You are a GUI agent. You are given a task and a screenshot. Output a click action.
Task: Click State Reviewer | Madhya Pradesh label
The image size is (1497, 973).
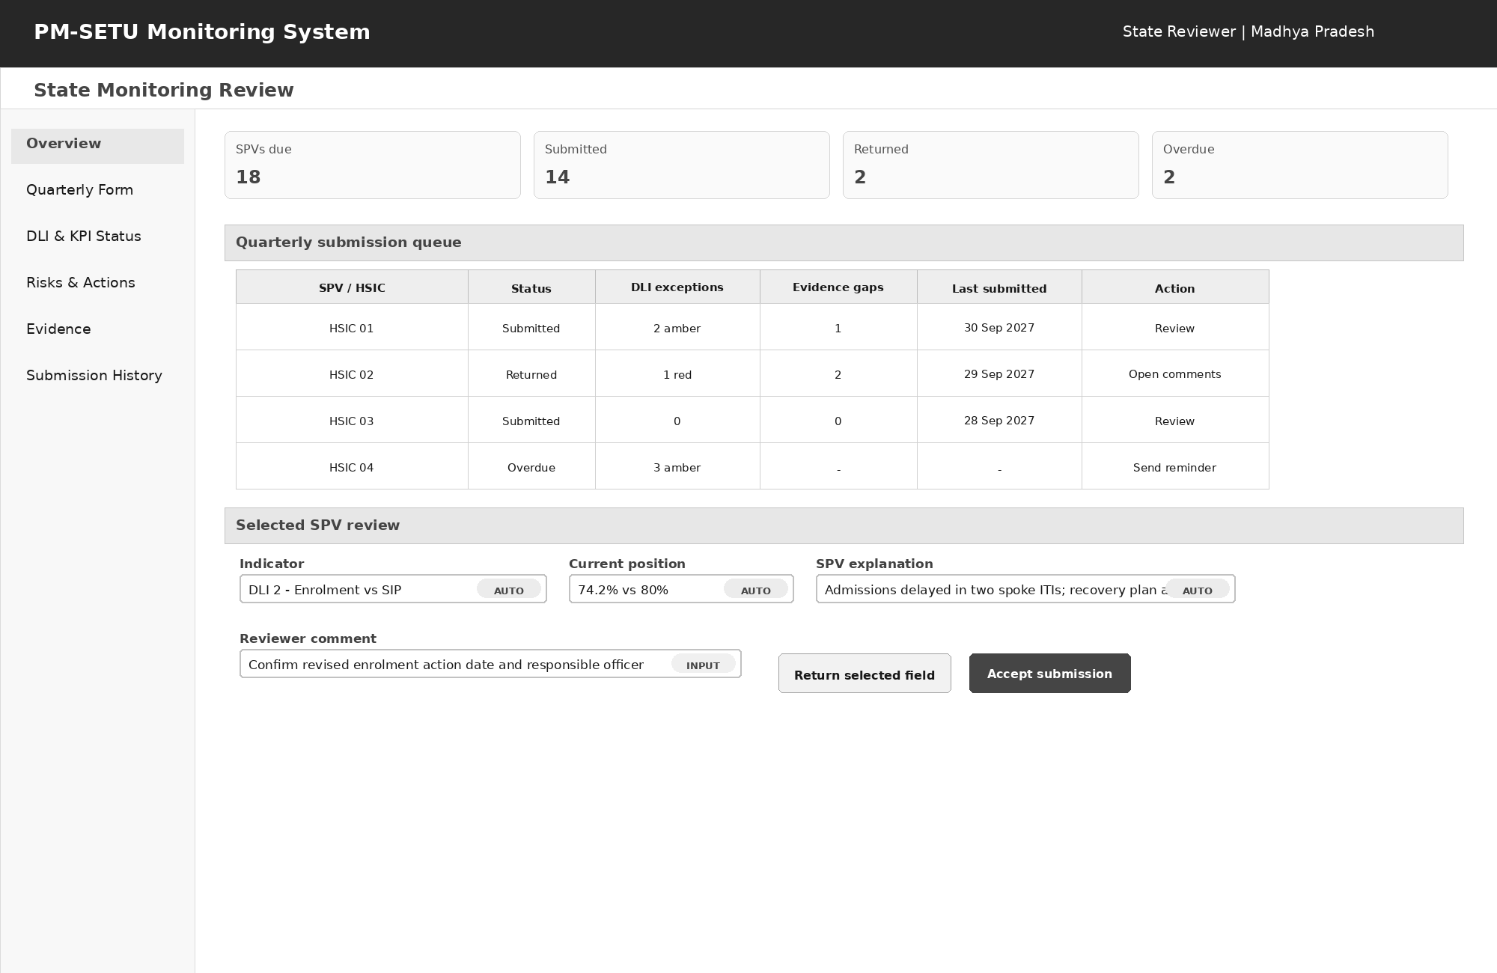1248,32
